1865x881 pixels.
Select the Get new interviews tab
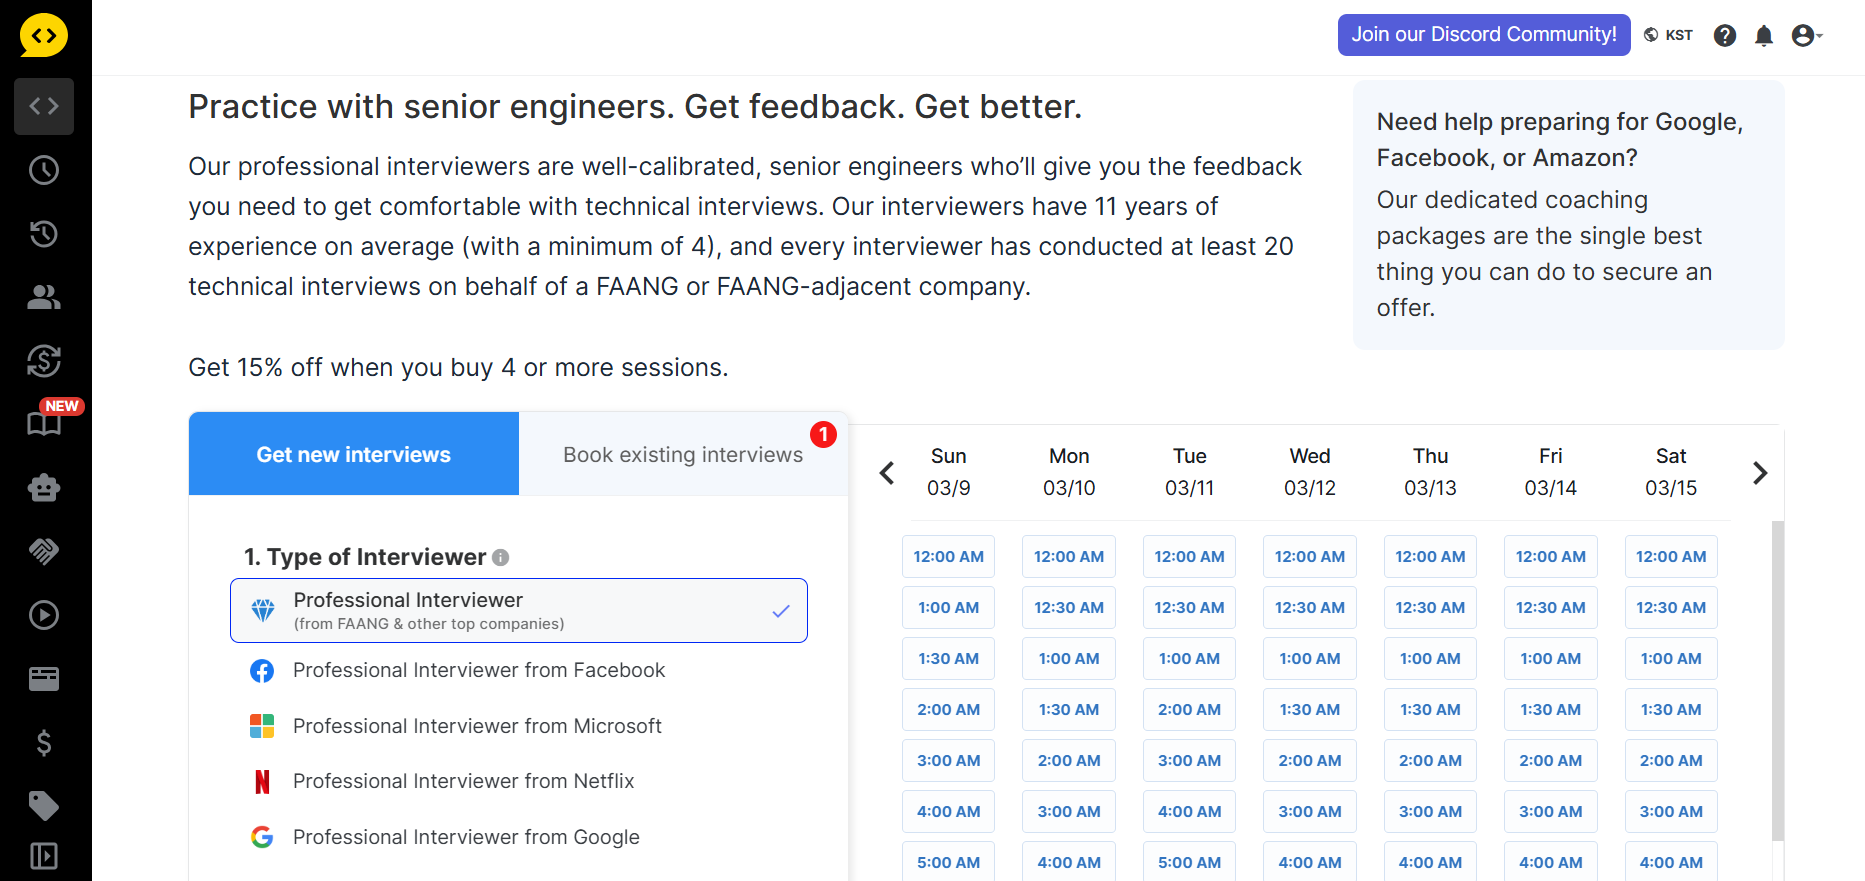point(354,455)
